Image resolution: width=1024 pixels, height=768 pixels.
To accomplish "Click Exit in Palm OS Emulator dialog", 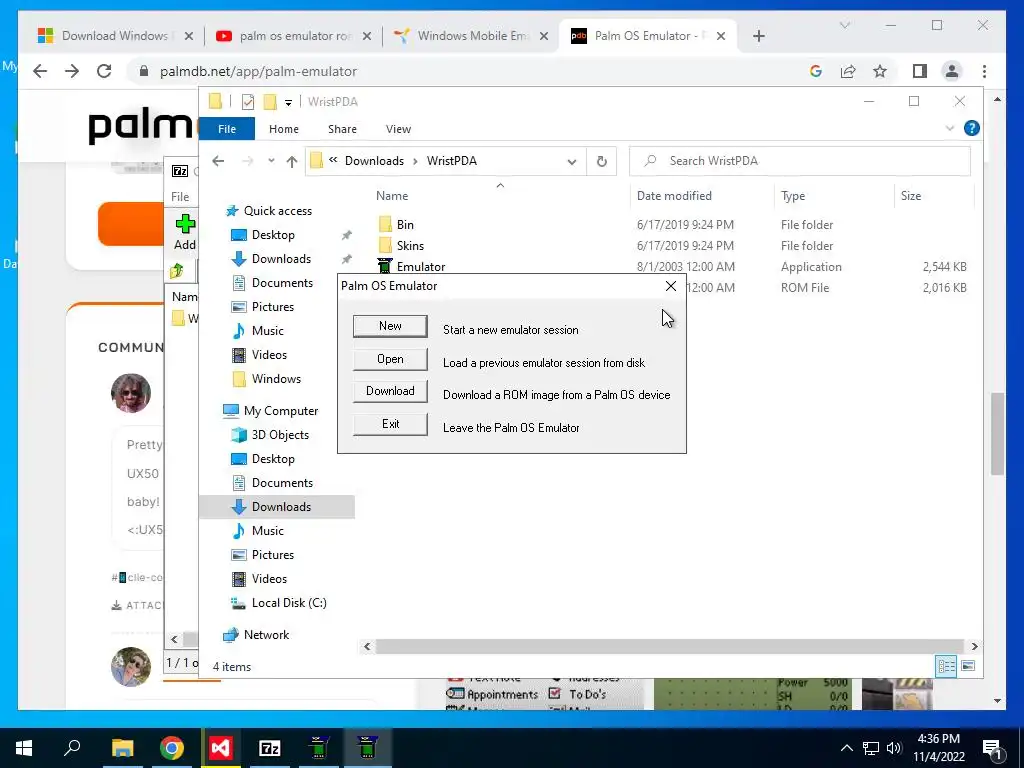I will point(390,424).
